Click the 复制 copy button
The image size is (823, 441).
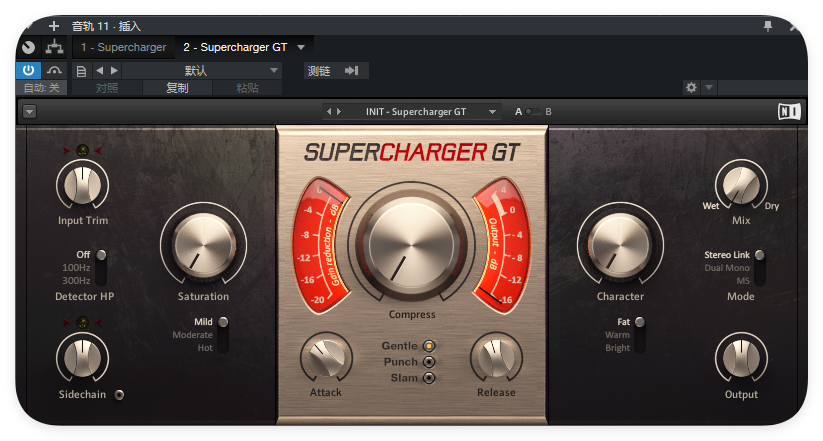(x=177, y=88)
